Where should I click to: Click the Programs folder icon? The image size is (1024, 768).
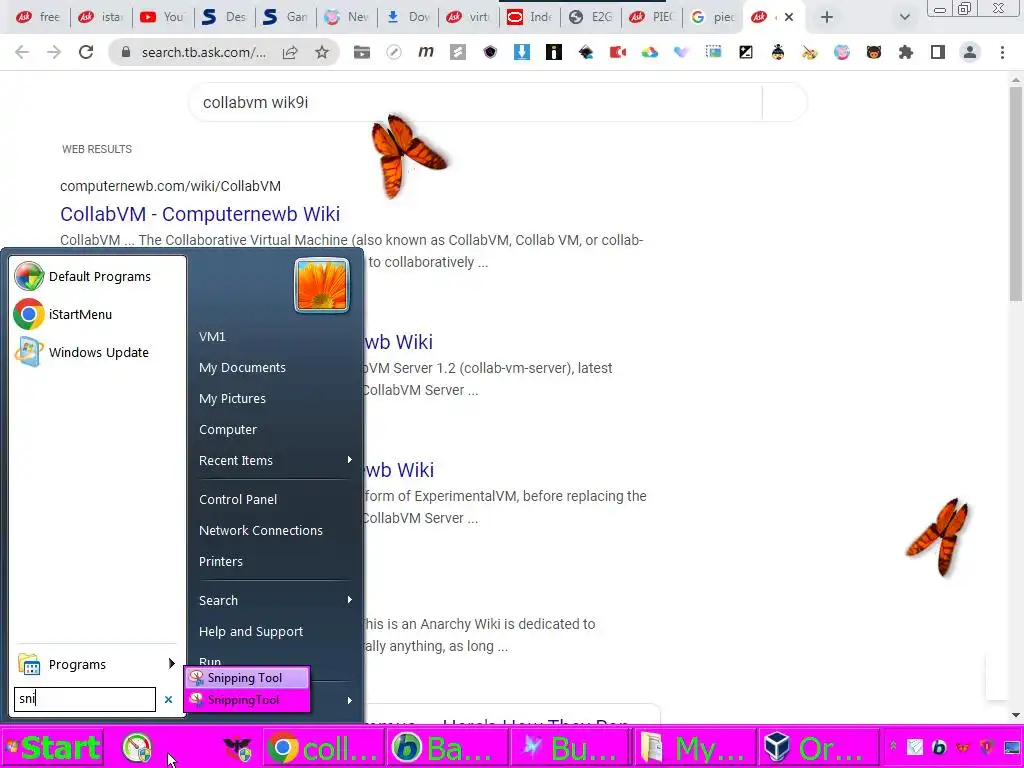click(29, 664)
